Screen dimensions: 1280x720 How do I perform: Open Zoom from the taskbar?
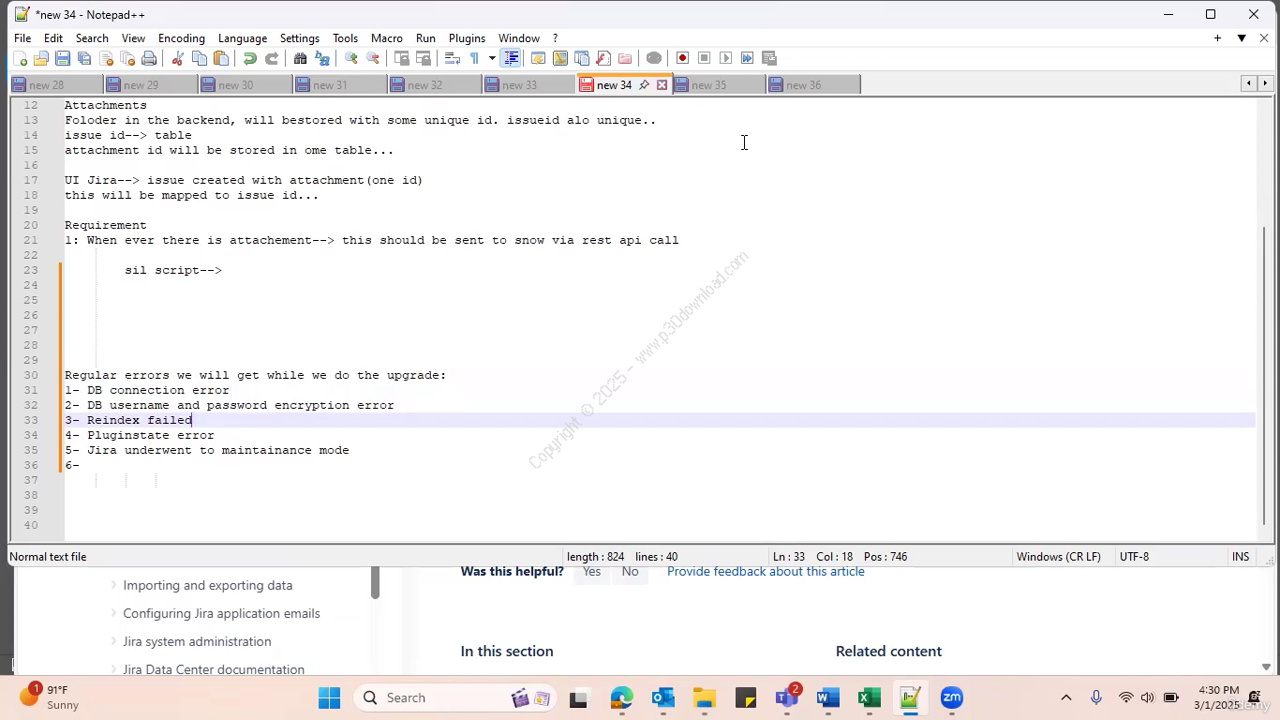(x=951, y=698)
